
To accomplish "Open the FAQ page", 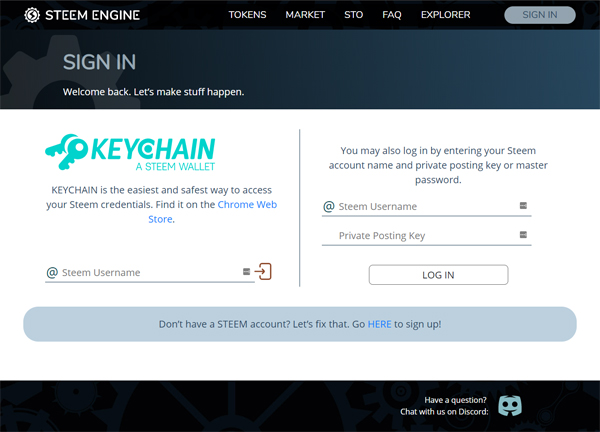I will coord(392,16).
